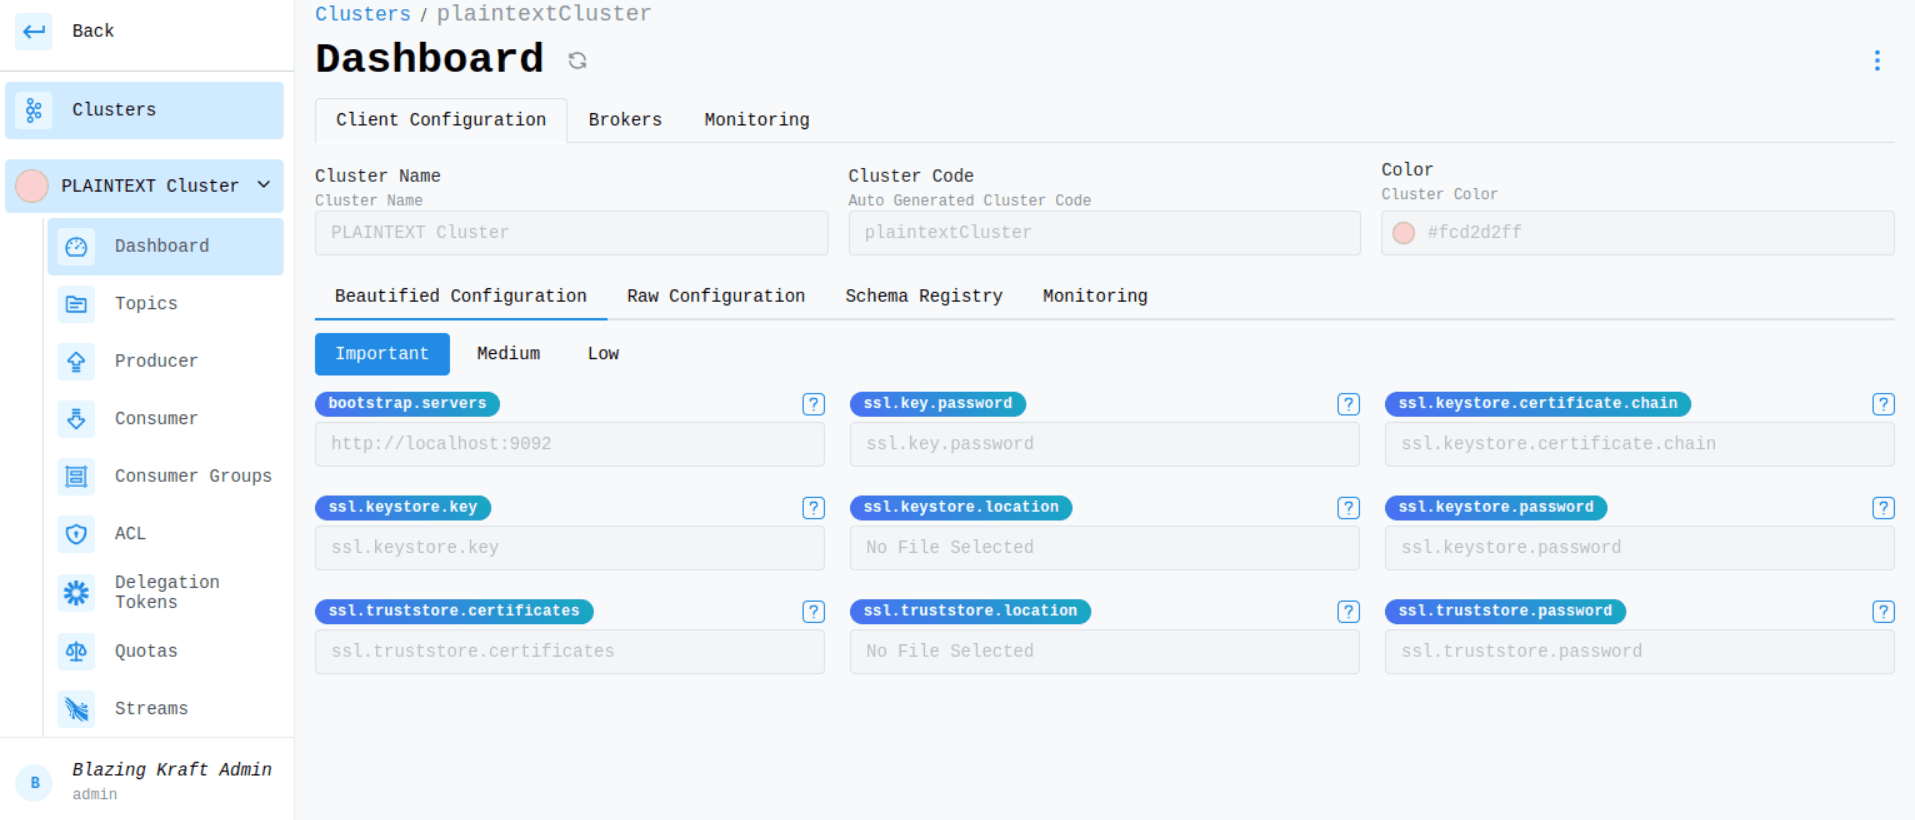
Task: Show help for ssl.keystore.certificate.chain
Action: [1884, 404]
